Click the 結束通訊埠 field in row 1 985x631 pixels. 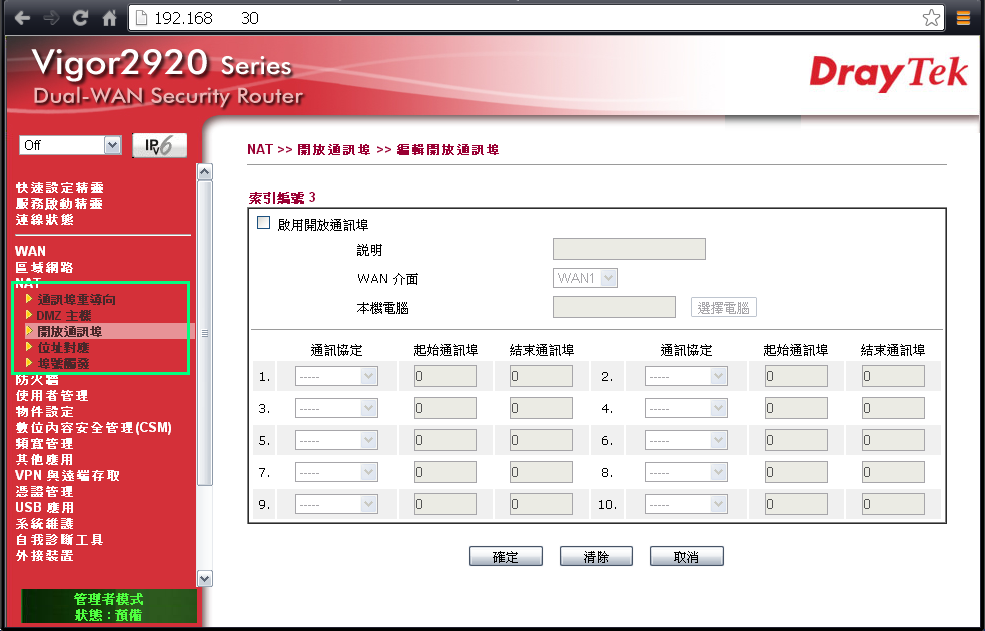pos(541,376)
